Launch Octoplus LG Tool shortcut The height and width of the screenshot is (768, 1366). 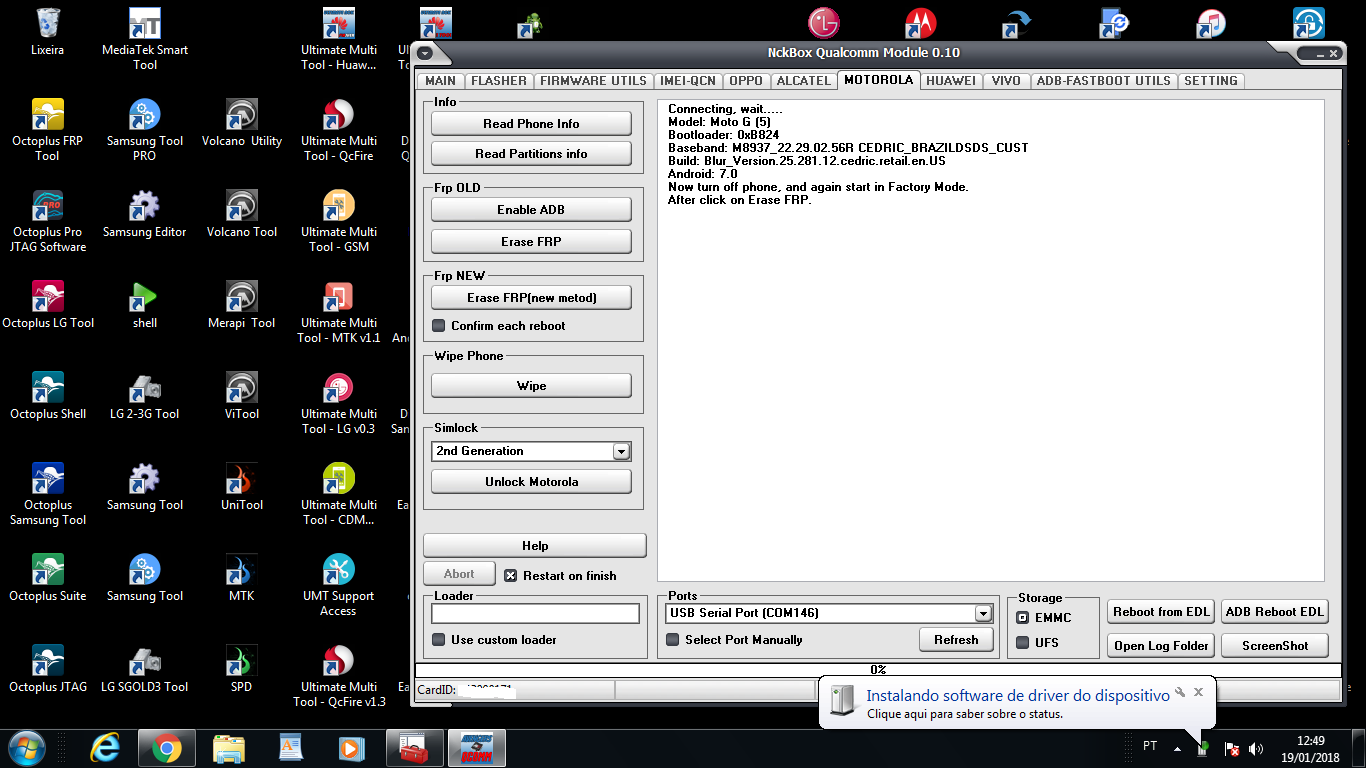(x=48, y=305)
